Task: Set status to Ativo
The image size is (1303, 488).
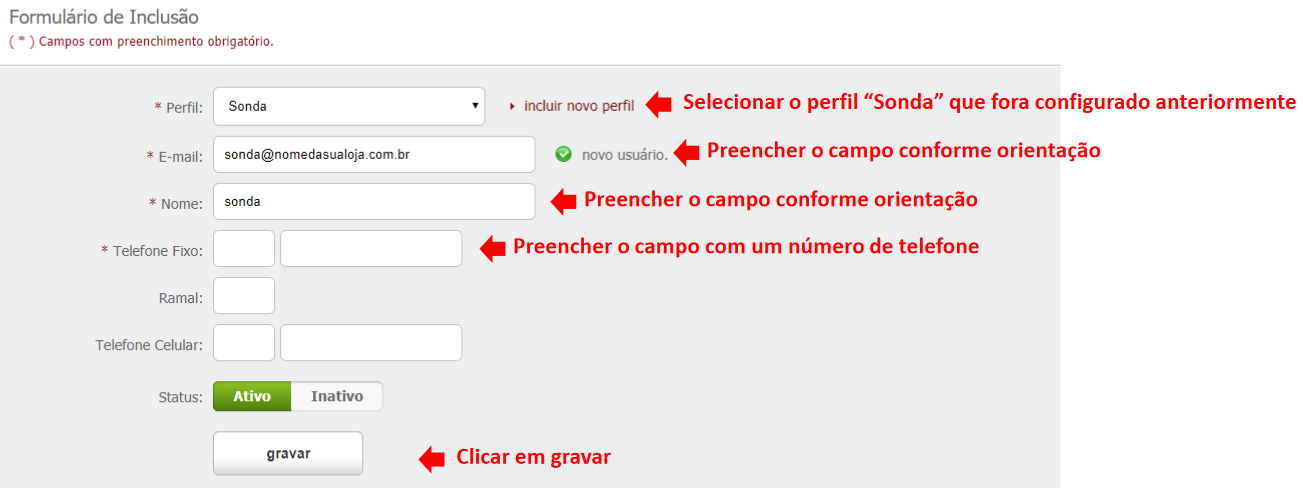Action: click(x=252, y=396)
